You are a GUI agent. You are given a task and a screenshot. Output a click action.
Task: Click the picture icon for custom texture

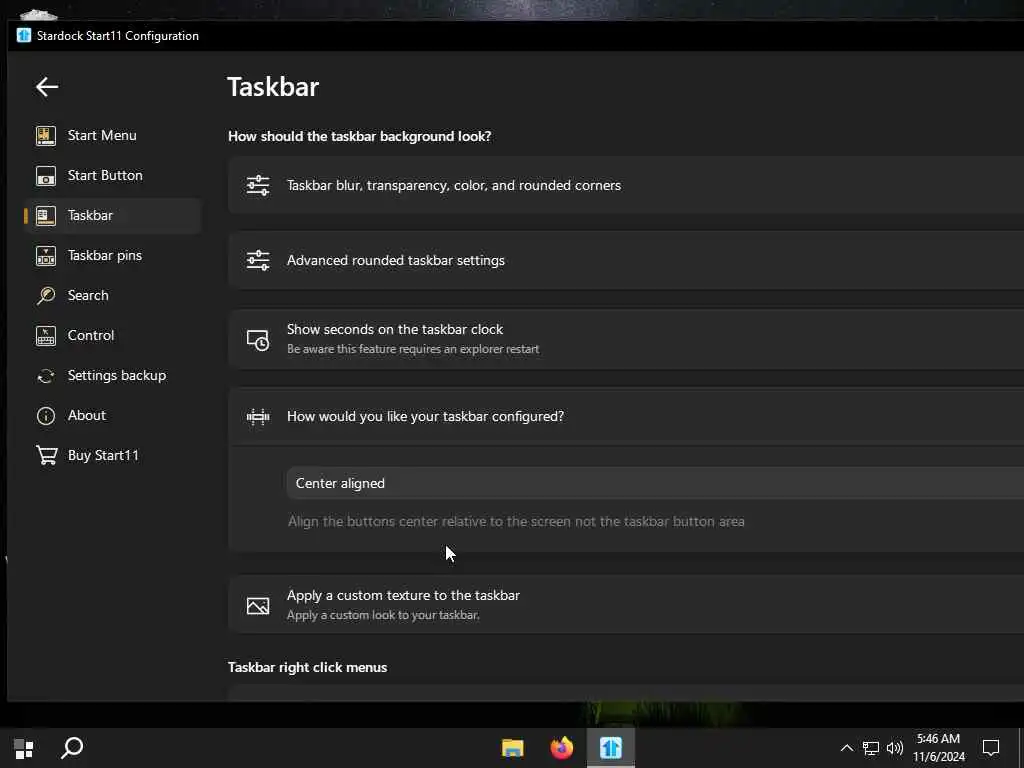(258, 605)
